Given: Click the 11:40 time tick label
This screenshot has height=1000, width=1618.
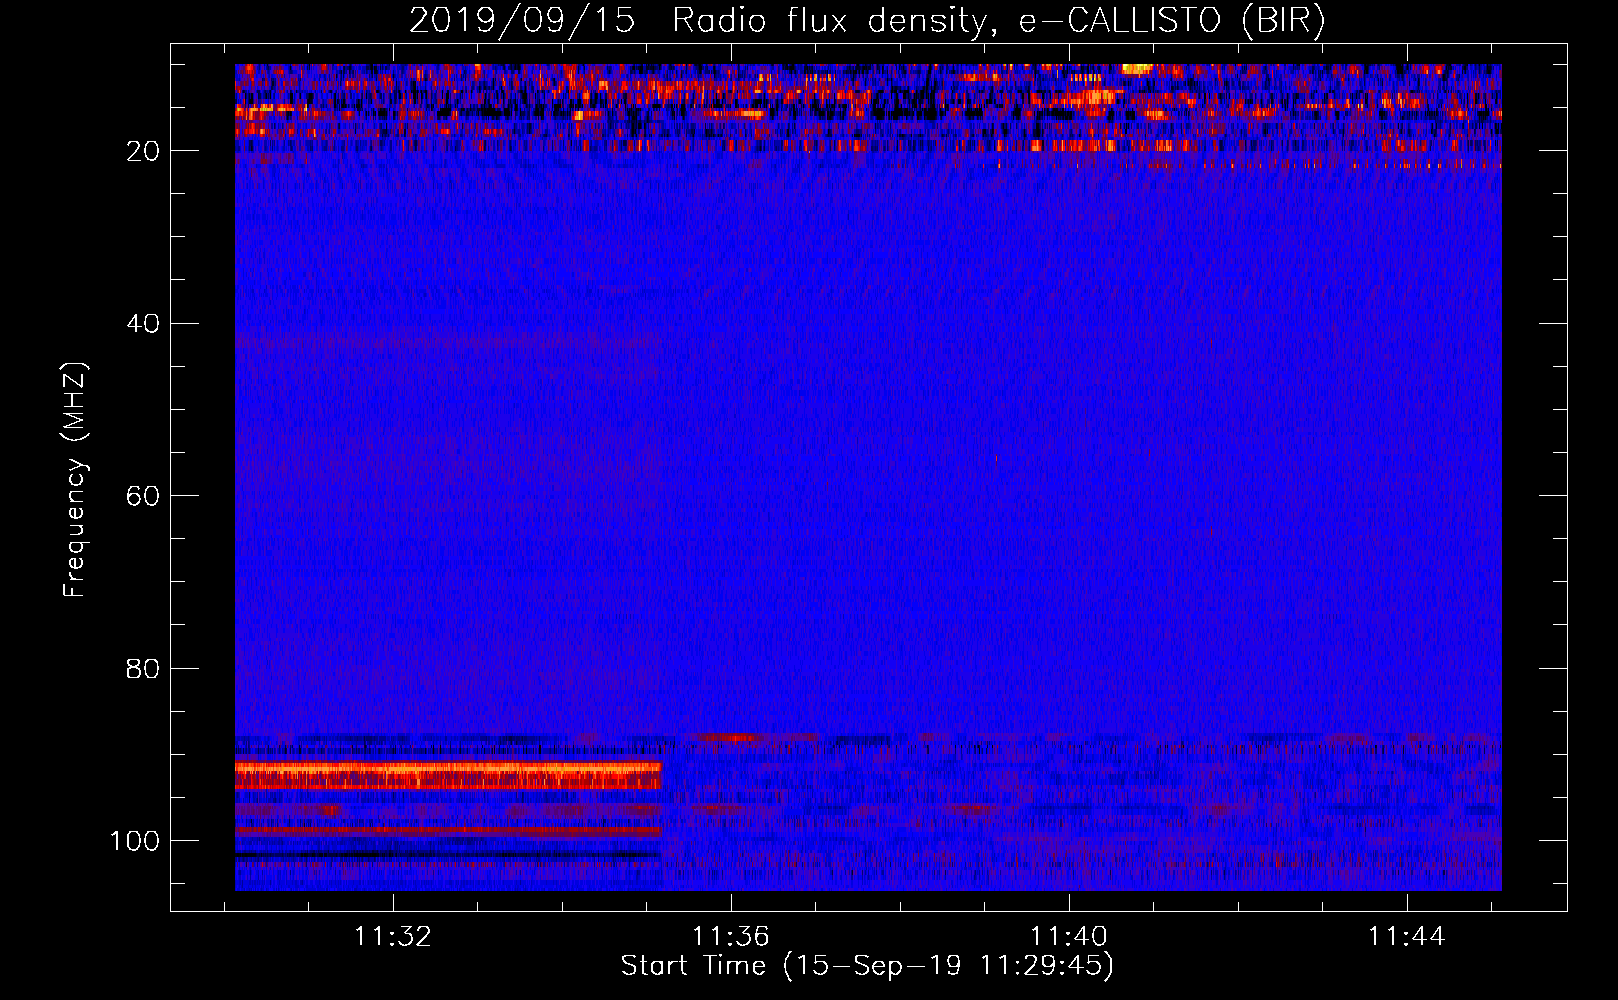Looking at the screenshot, I should coord(1069,936).
